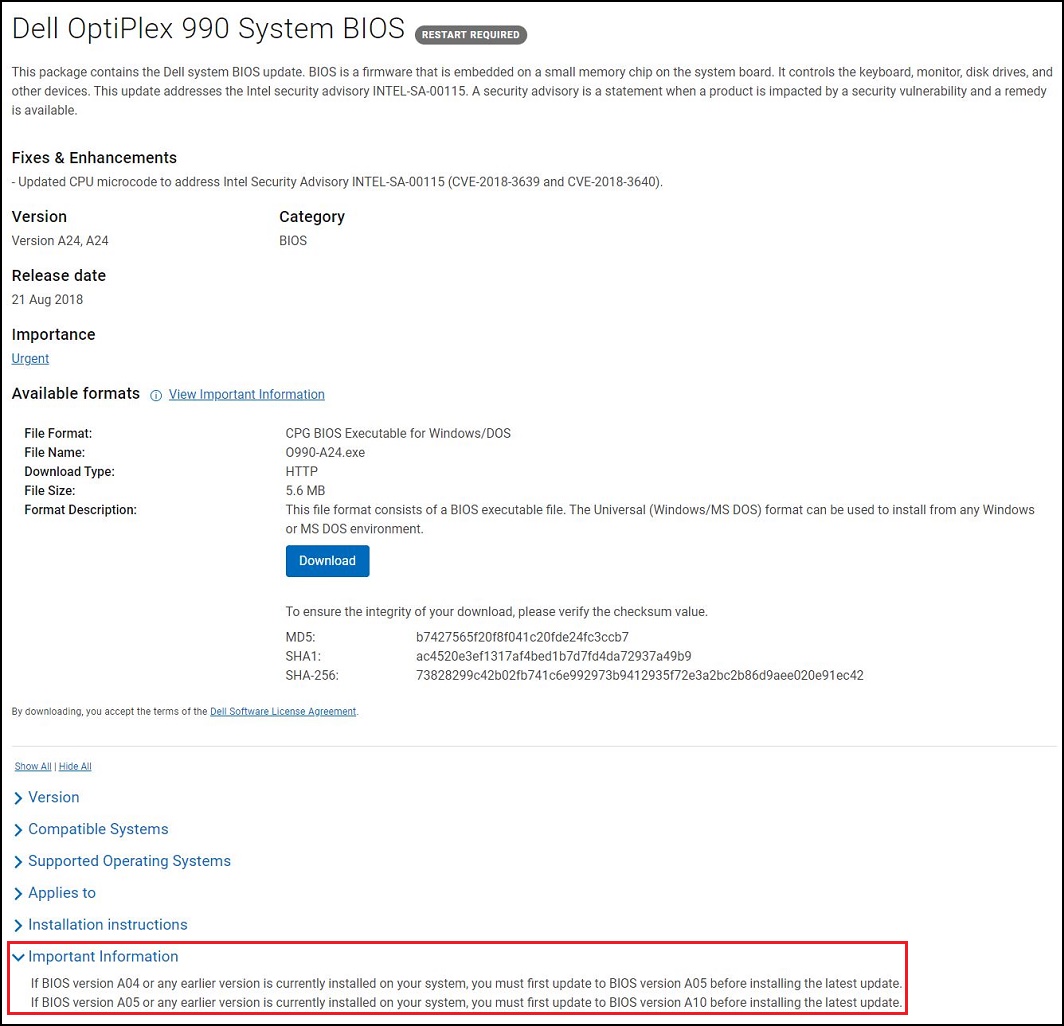
Task: Click the blue Download button
Action: pyautogui.click(x=327, y=560)
